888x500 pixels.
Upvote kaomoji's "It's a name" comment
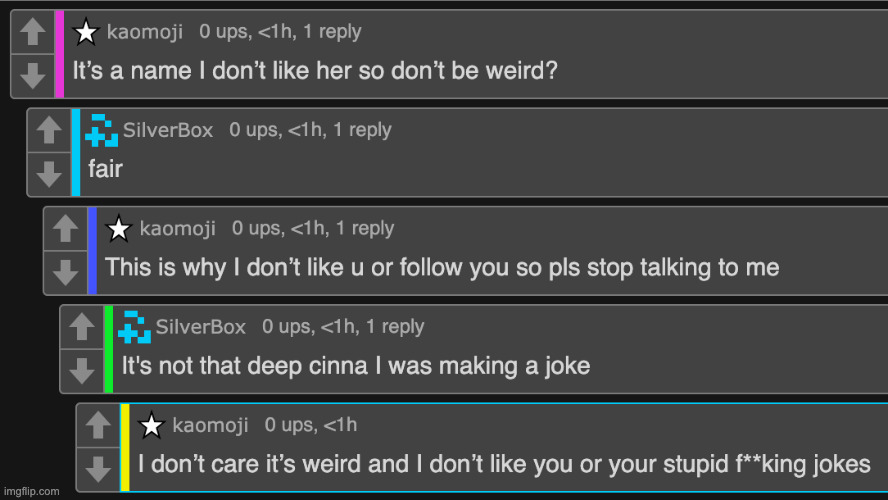tap(32, 33)
